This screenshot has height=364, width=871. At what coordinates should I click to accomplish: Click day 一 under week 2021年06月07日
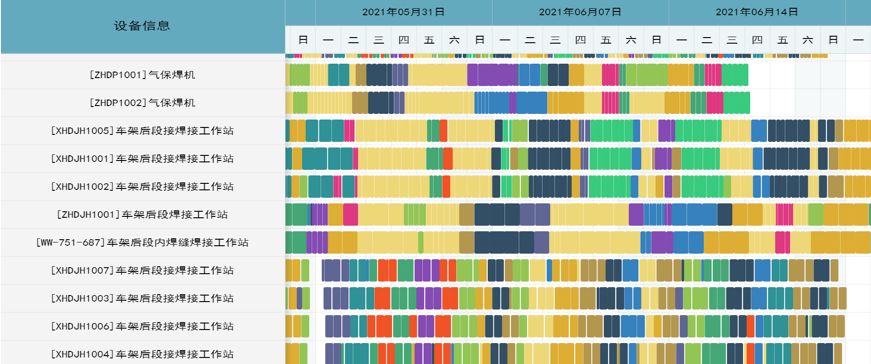point(505,39)
